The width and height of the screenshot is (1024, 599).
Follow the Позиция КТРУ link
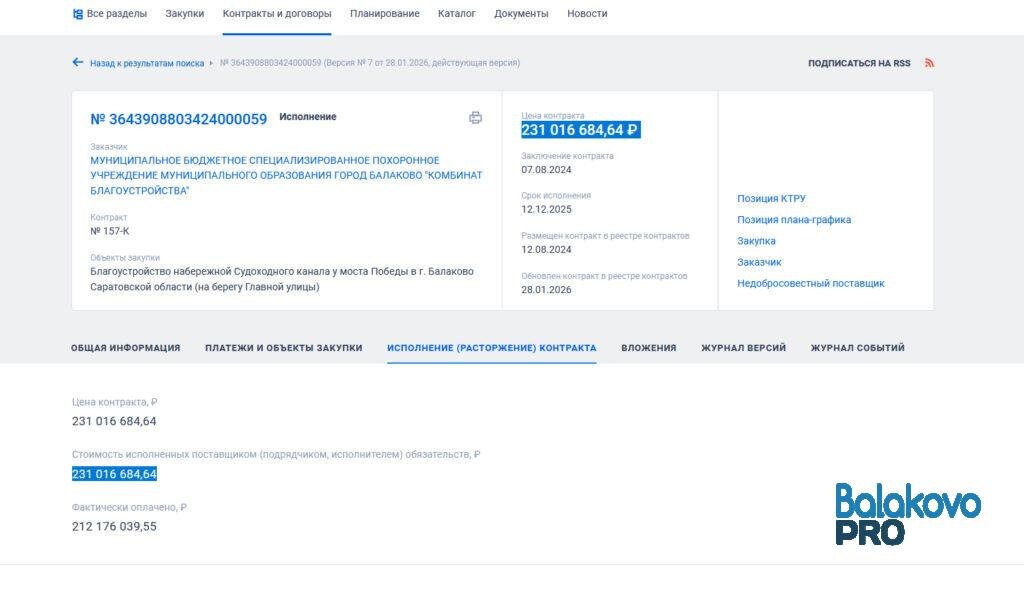(771, 199)
